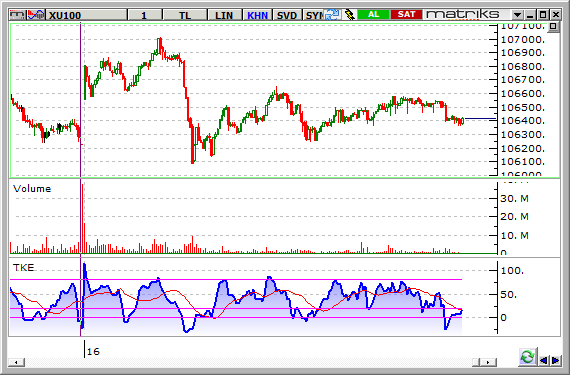Click the blue left arrow navigation icon

click(544, 360)
